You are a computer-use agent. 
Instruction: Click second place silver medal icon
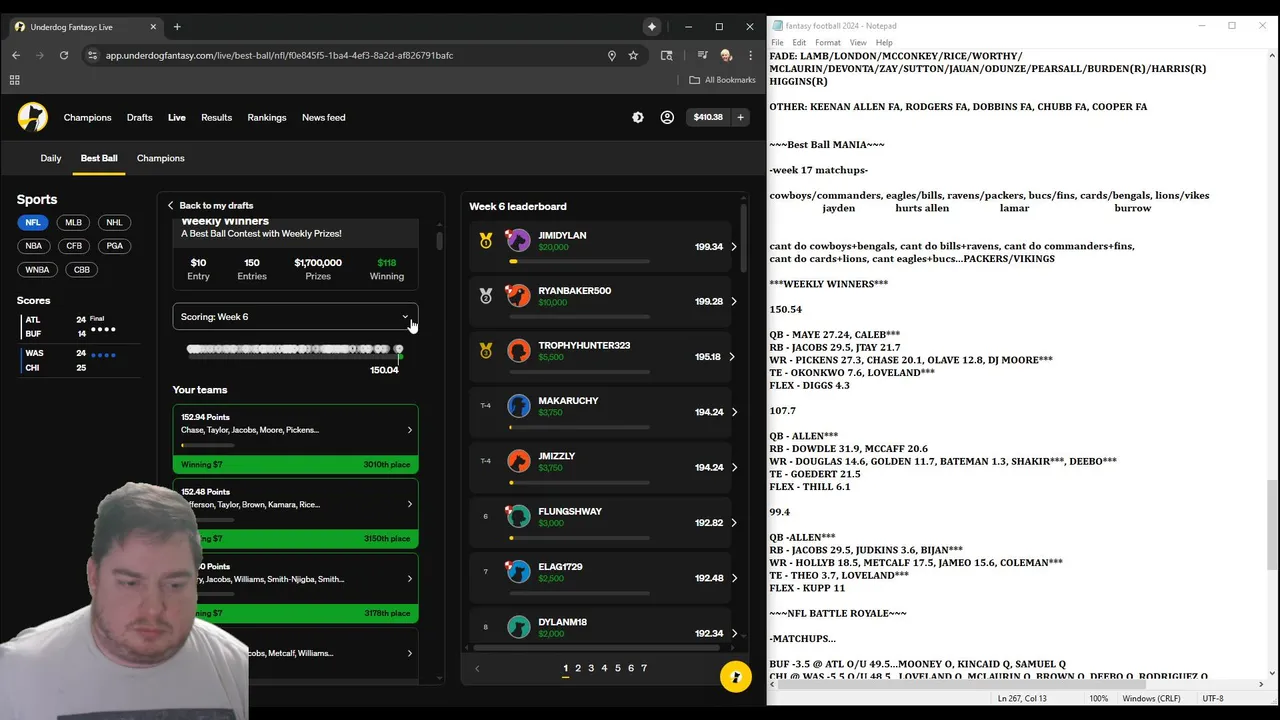coord(486,296)
